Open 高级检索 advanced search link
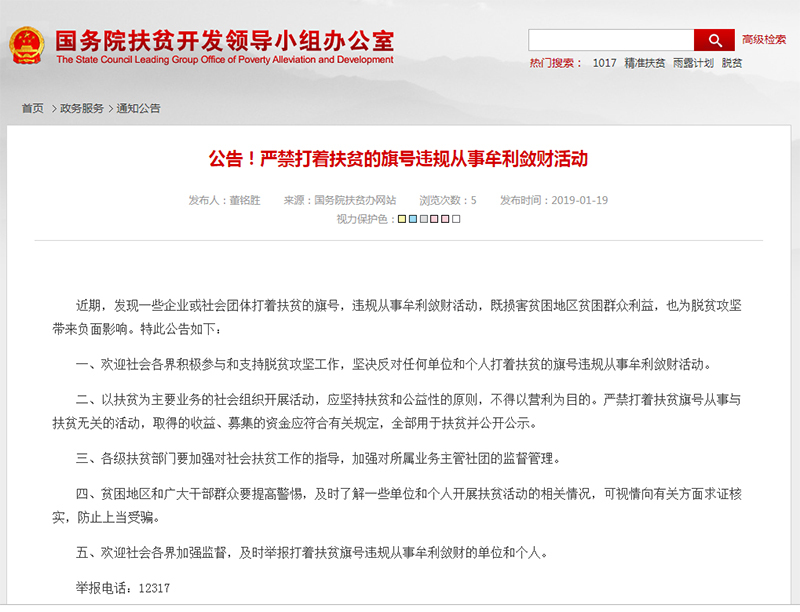This screenshot has width=800, height=612. tap(764, 40)
